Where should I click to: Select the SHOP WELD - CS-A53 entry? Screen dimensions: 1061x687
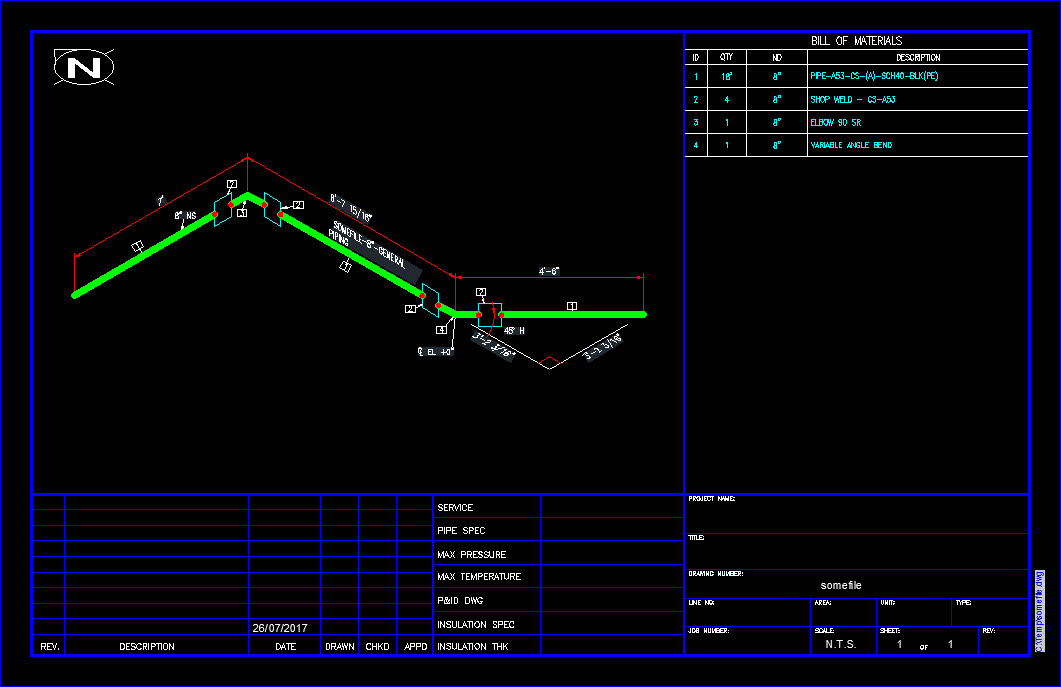[x=853, y=99]
